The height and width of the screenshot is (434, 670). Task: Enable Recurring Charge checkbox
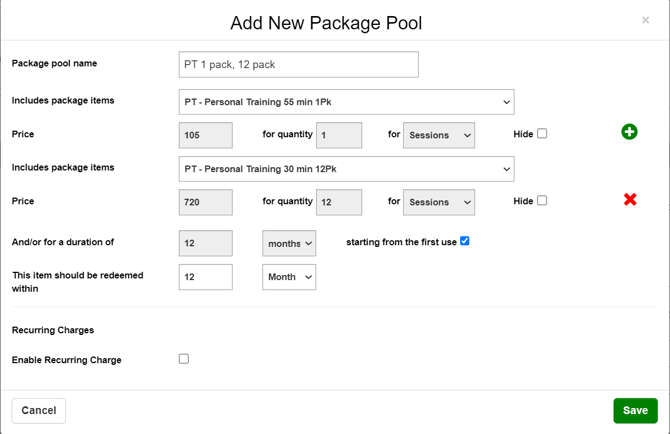click(184, 359)
